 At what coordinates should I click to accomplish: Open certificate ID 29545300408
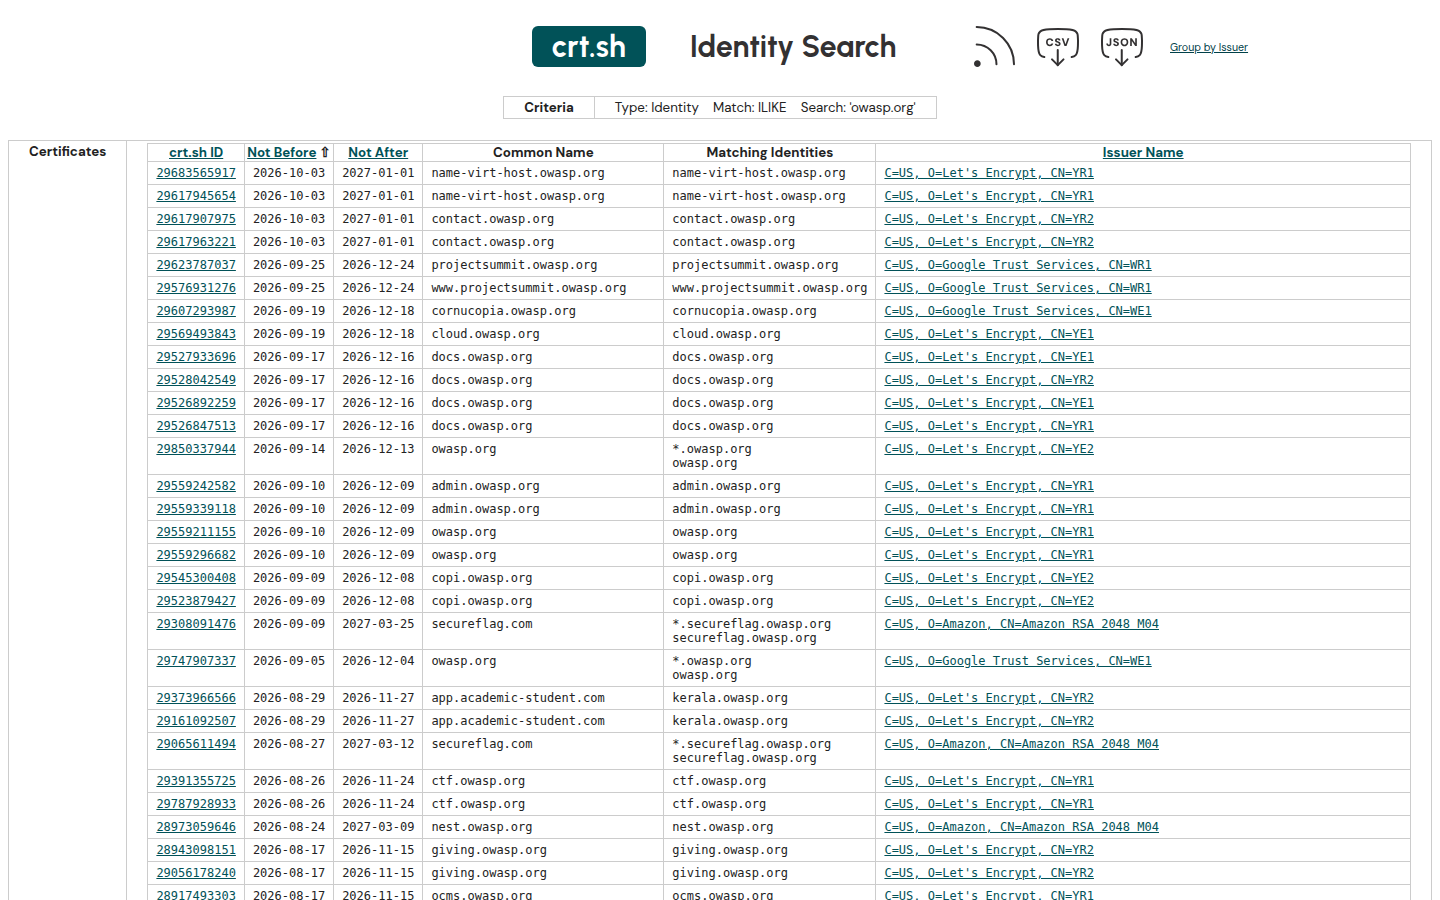pyautogui.click(x=196, y=578)
